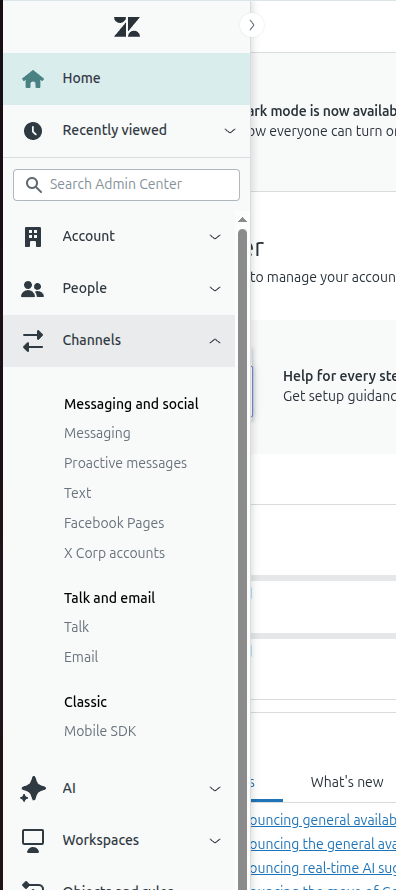Screen dimensions: 396x890
Task: Open the Messaging link
Action: (97, 433)
